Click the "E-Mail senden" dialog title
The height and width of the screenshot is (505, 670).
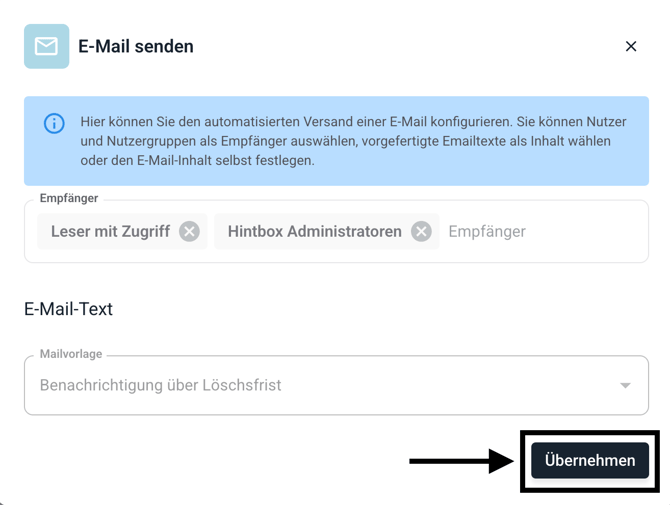[136, 46]
